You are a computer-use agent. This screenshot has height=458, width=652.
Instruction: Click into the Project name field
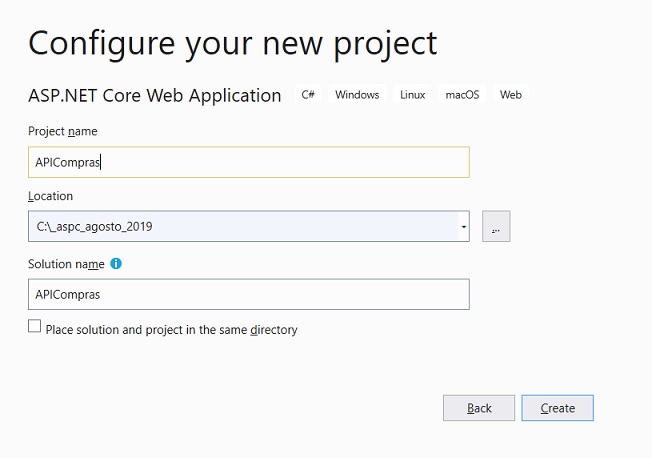(249, 162)
